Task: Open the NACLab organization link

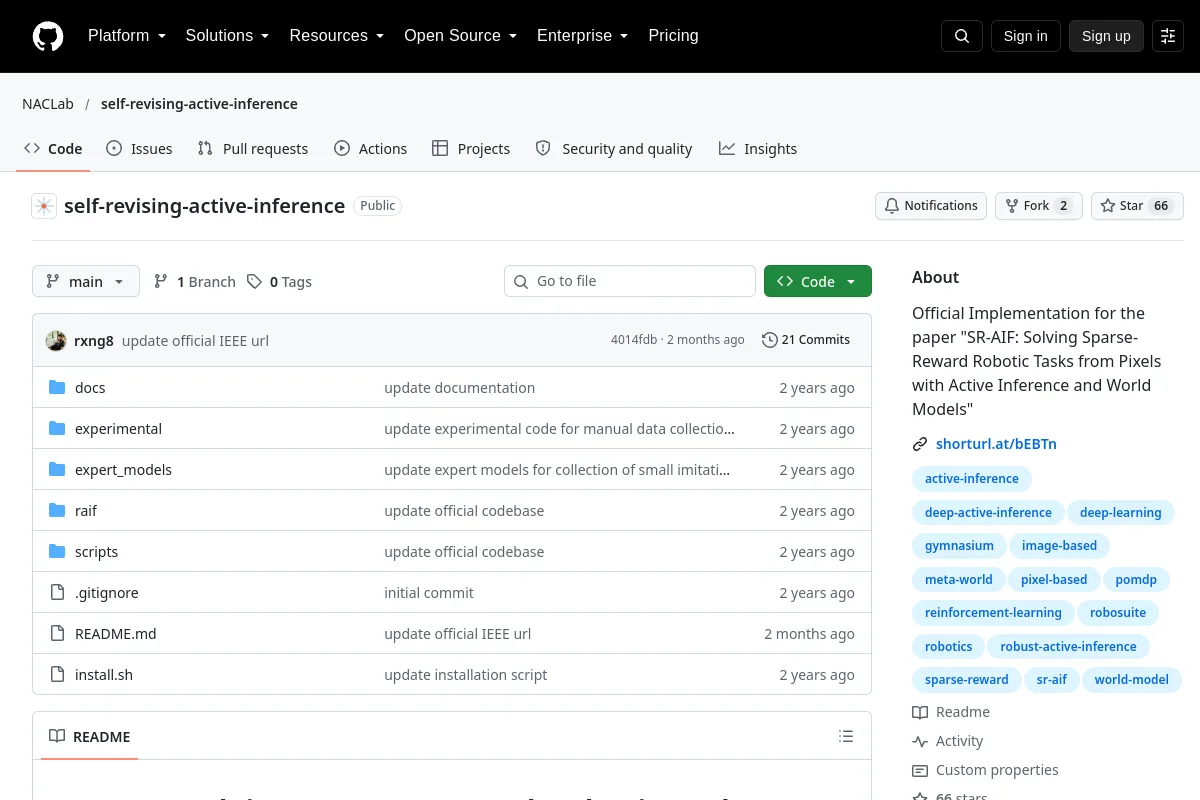Action: (48, 104)
